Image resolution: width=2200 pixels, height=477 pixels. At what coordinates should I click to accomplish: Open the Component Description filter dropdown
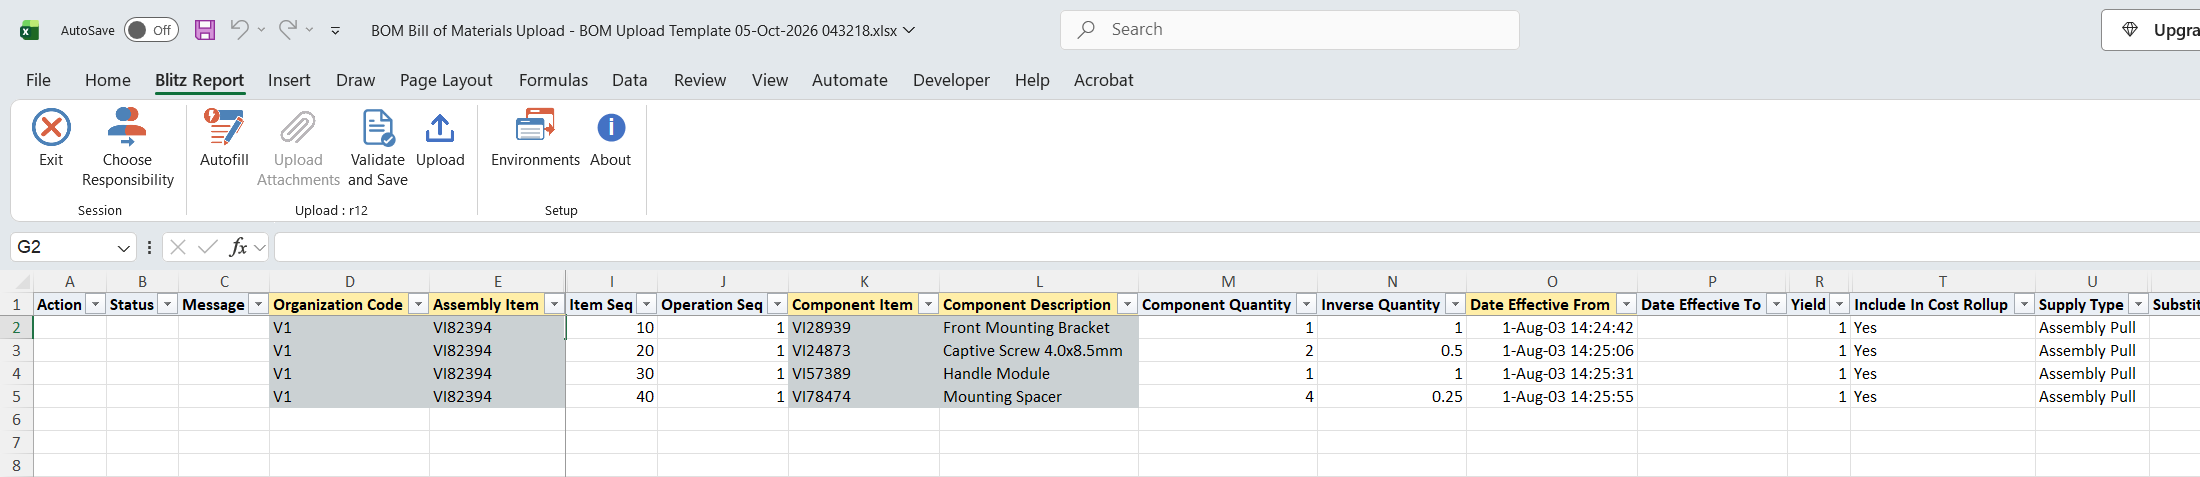(1127, 305)
